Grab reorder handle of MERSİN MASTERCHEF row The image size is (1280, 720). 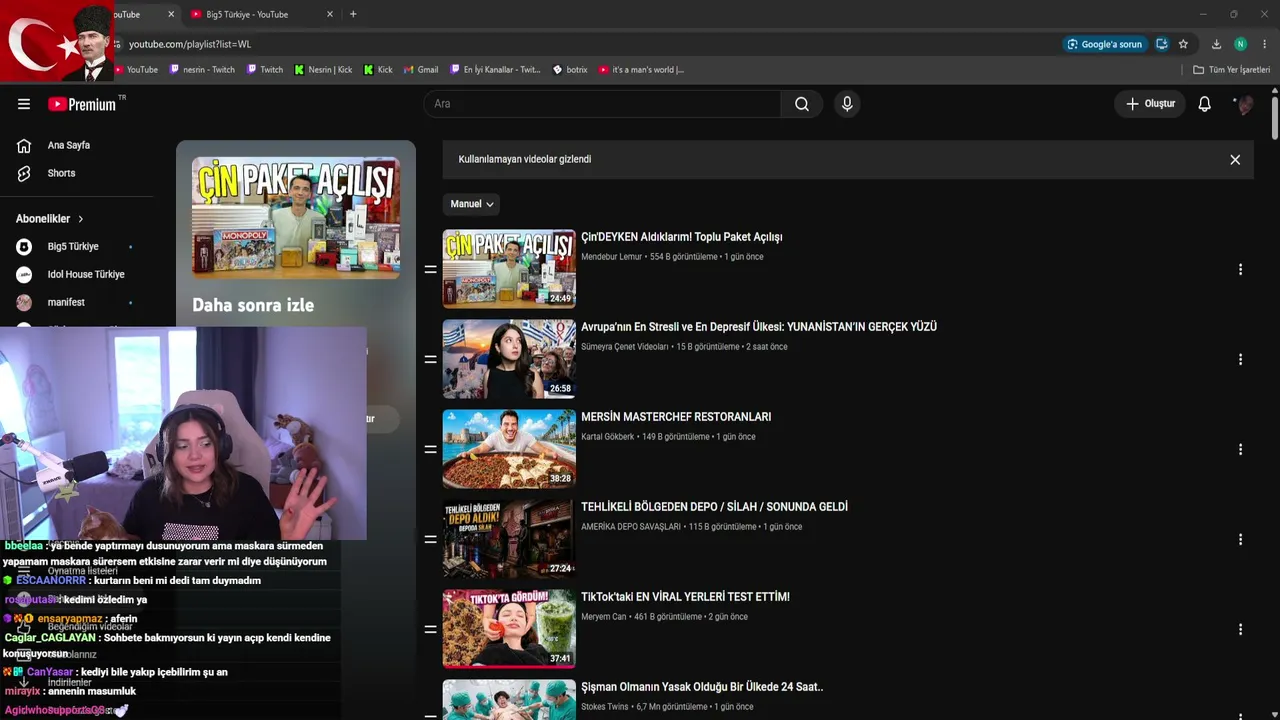coord(430,449)
